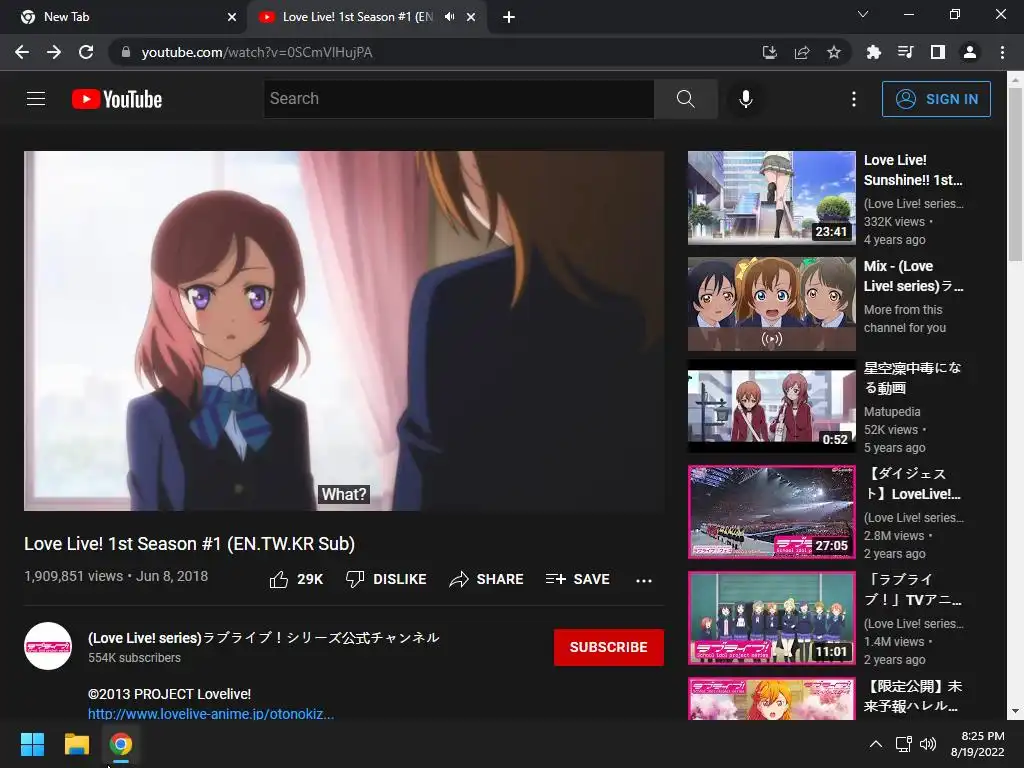Open Chrome extensions puzzle icon
Viewport: 1024px width, 768px height.
pyautogui.click(x=873, y=52)
